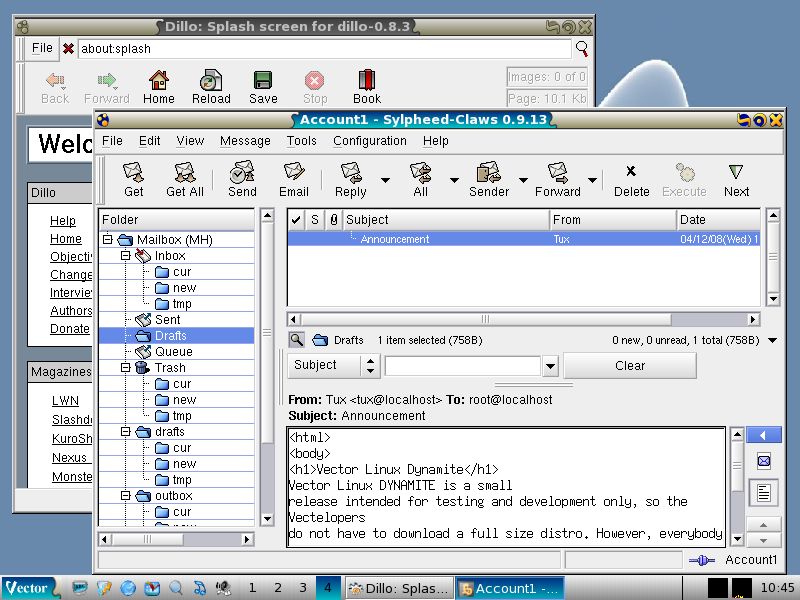This screenshot has height=600, width=800.
Task: Click the Reply toolbar icon
Action: coord(350,179)
